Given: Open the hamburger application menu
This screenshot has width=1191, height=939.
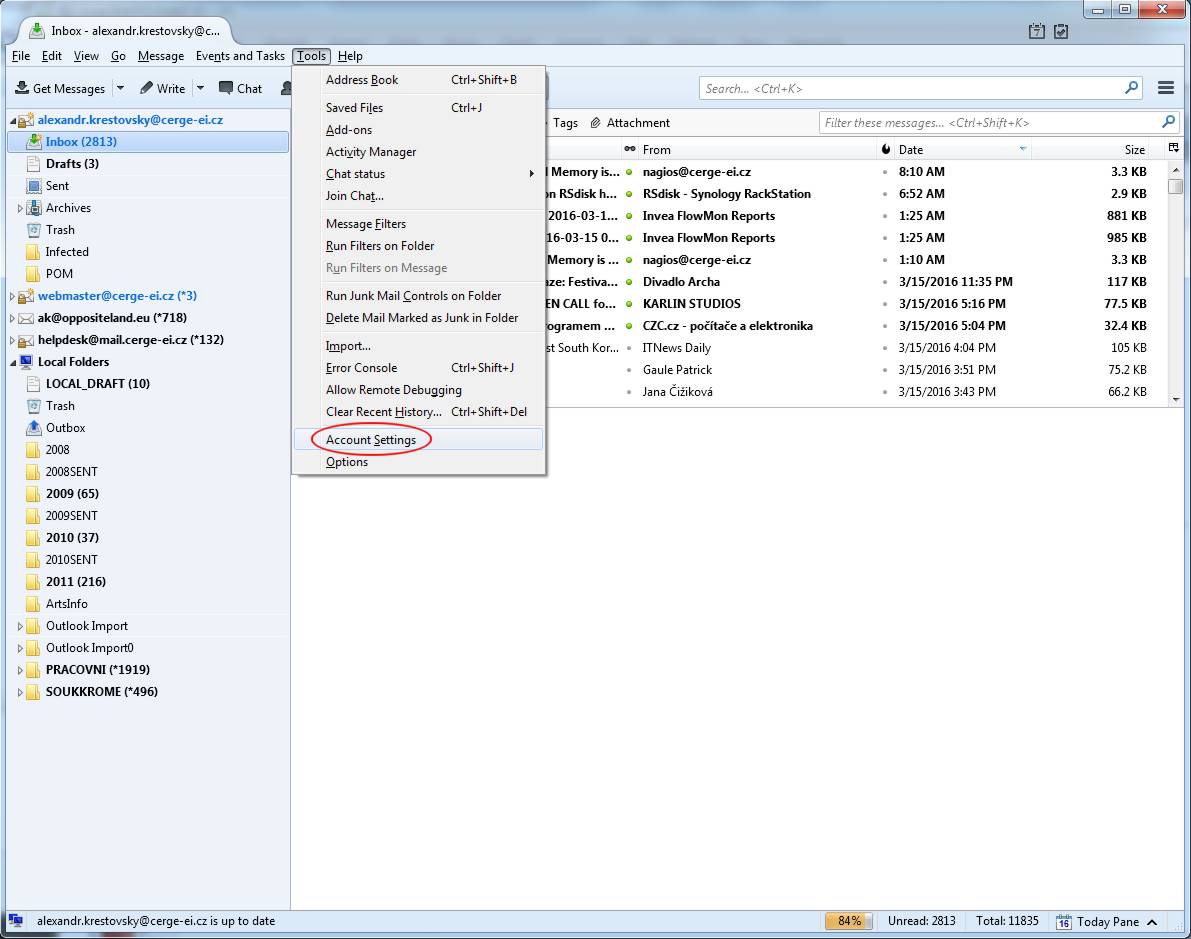Looking at the screenshot, I should click(1165, 88).
